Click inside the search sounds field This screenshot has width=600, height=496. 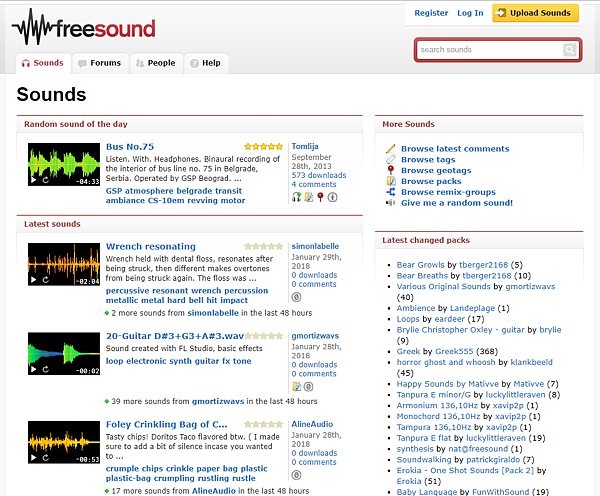(x=490, y=50)
